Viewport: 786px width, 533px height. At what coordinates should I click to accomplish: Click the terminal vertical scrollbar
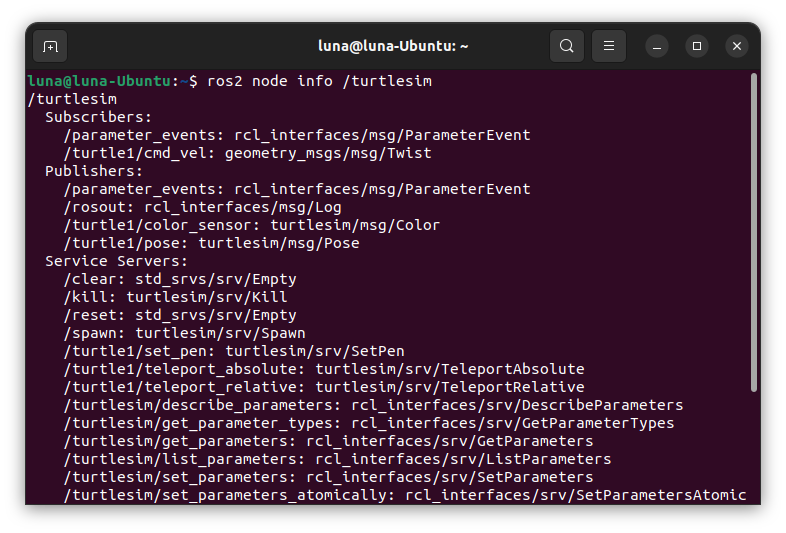pyautogui.click(x=753, y=233)
